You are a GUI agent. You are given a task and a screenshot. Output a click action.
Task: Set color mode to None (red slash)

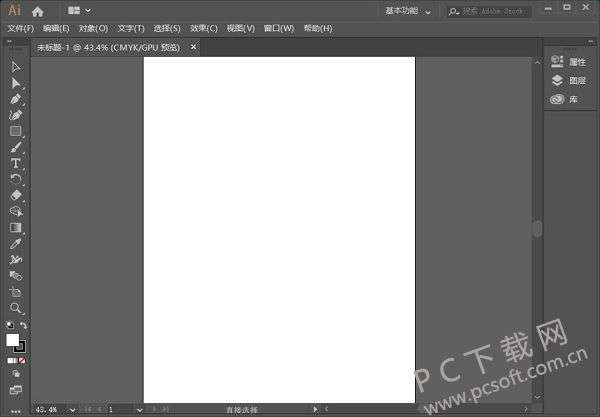(23, 360)
